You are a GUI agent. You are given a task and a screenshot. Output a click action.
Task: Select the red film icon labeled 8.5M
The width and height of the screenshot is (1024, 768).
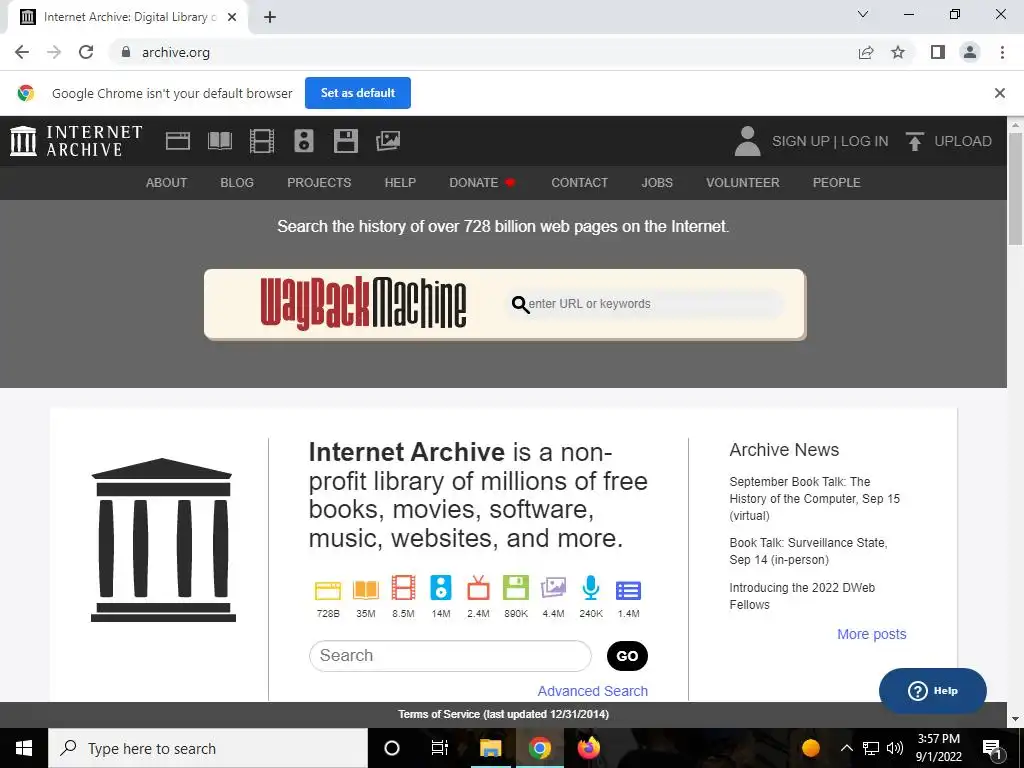[x=403, y=588]
